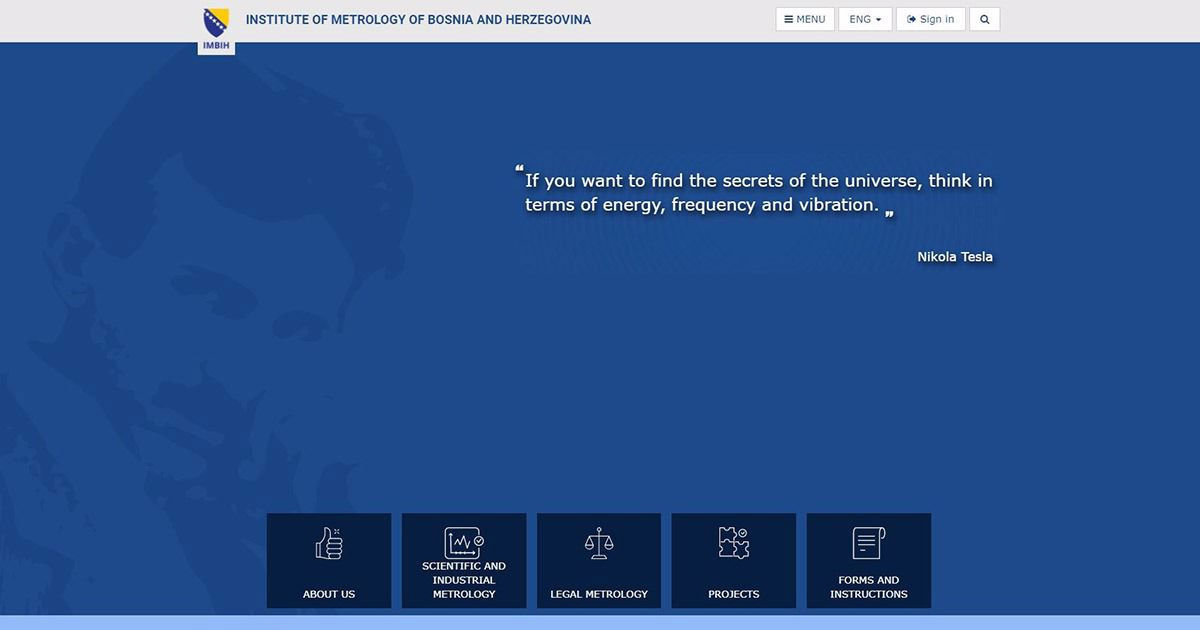The height and width of the screenshot is (630, 1200).
Task: Open the LEGAL METROLOGY tile label
Action: (599, 594)
